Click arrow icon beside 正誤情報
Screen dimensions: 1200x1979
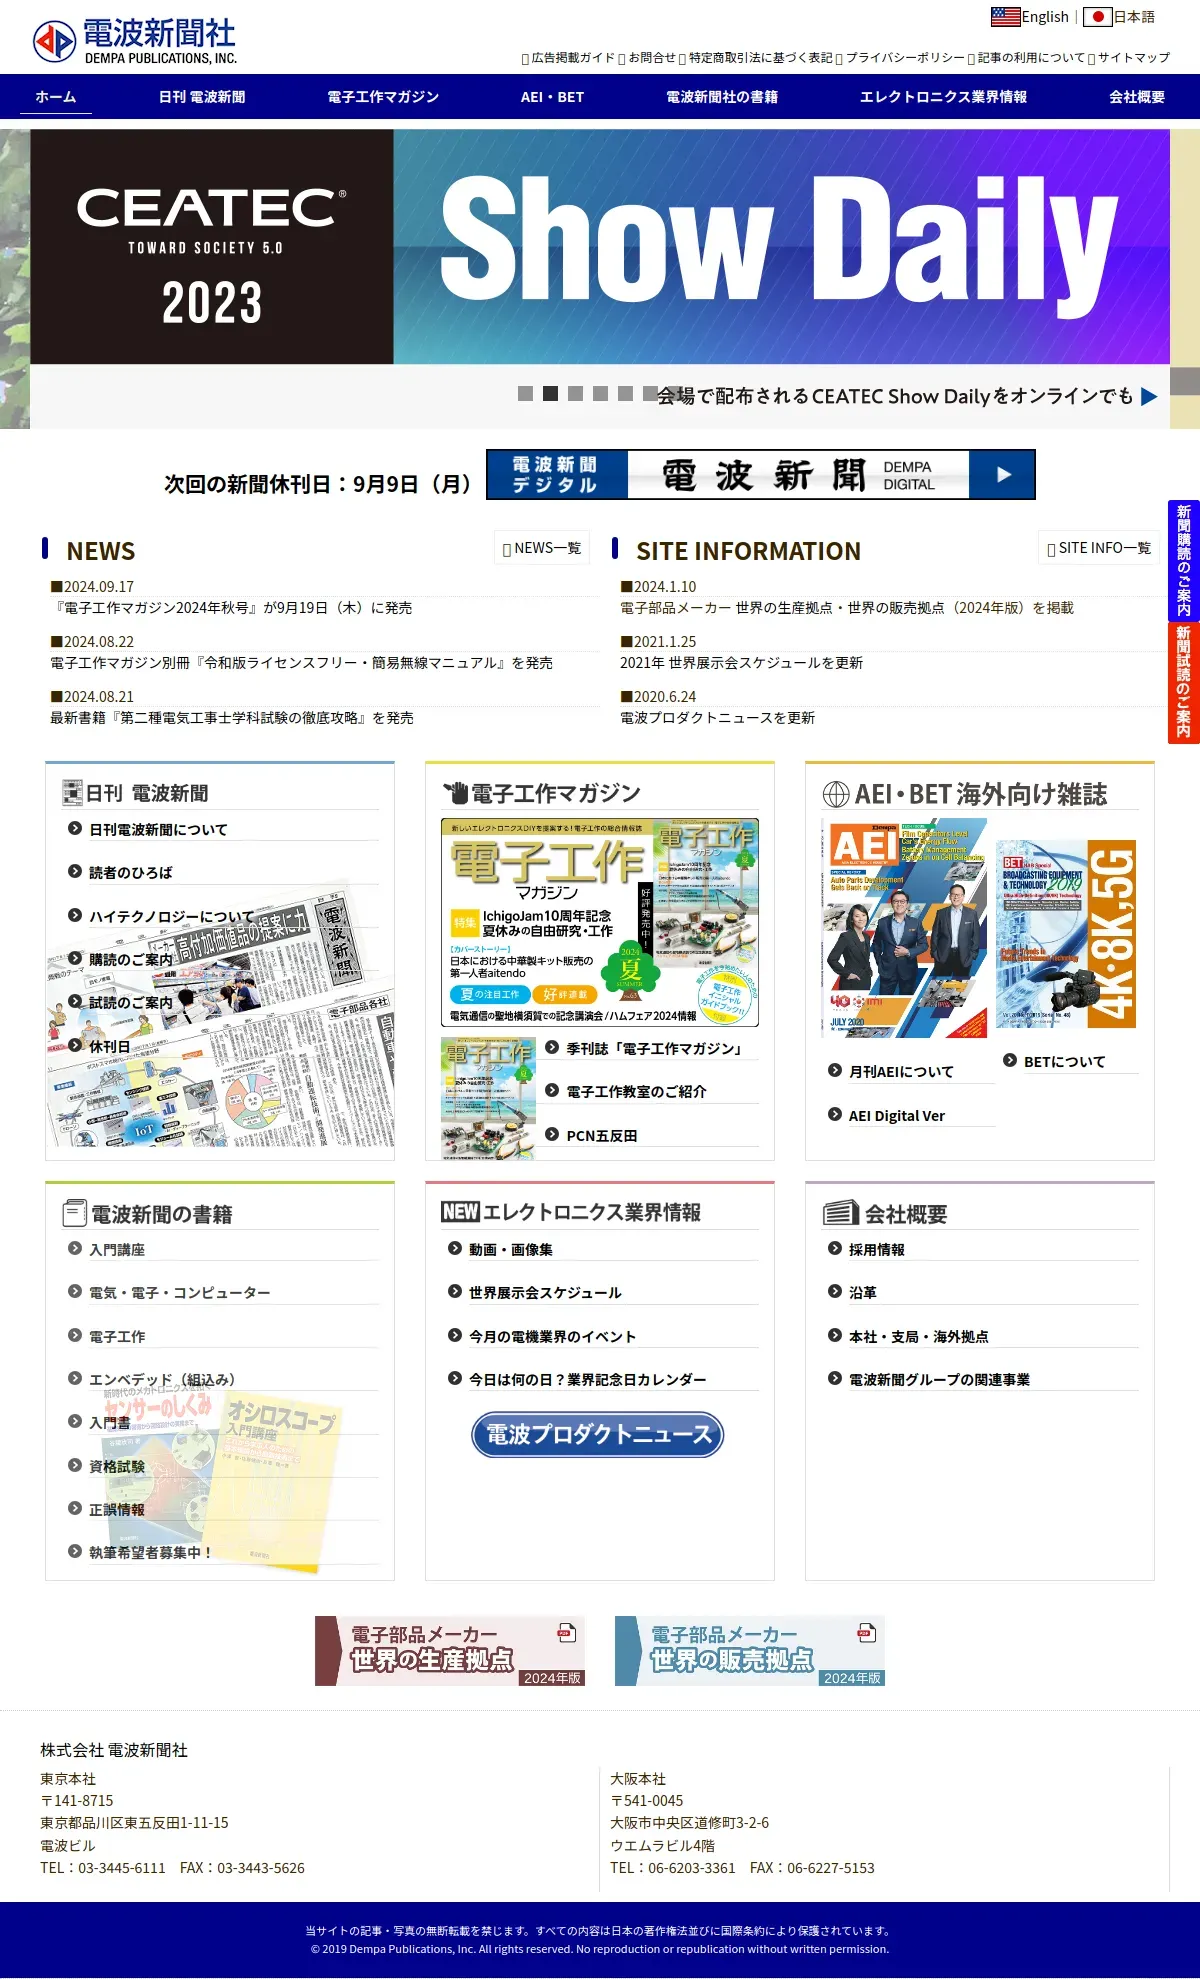coord(75,1508)
